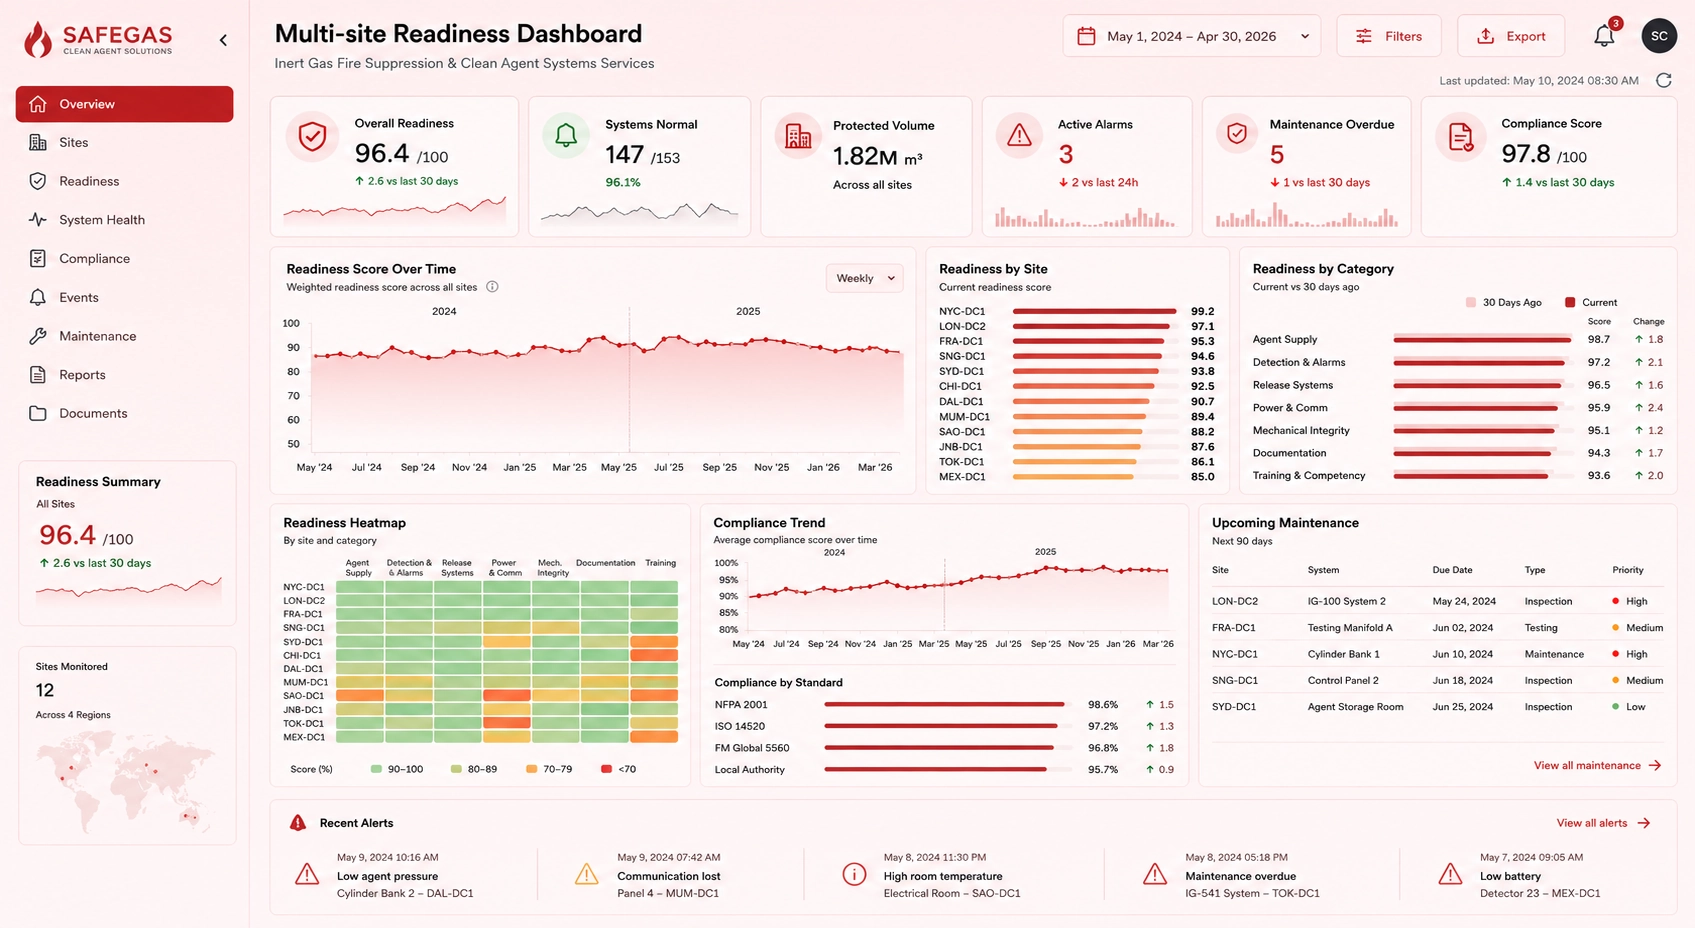Click the Systems Normal bell icon
Viewport: 1695px width, 928px height.
click(x=566, y=135)
